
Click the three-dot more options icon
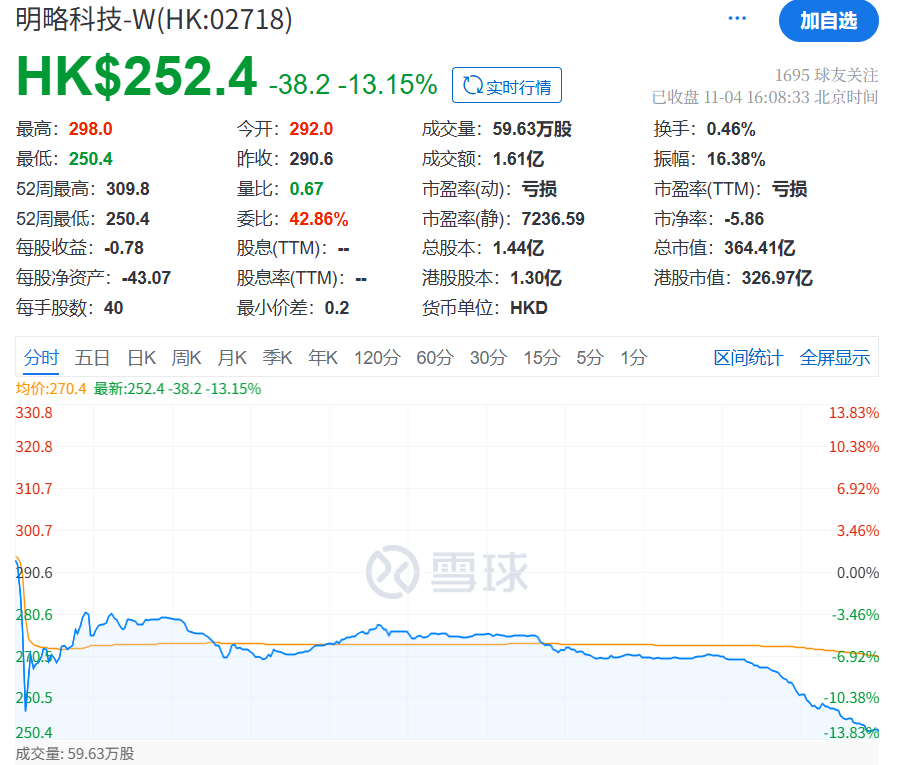coord(738,19)
